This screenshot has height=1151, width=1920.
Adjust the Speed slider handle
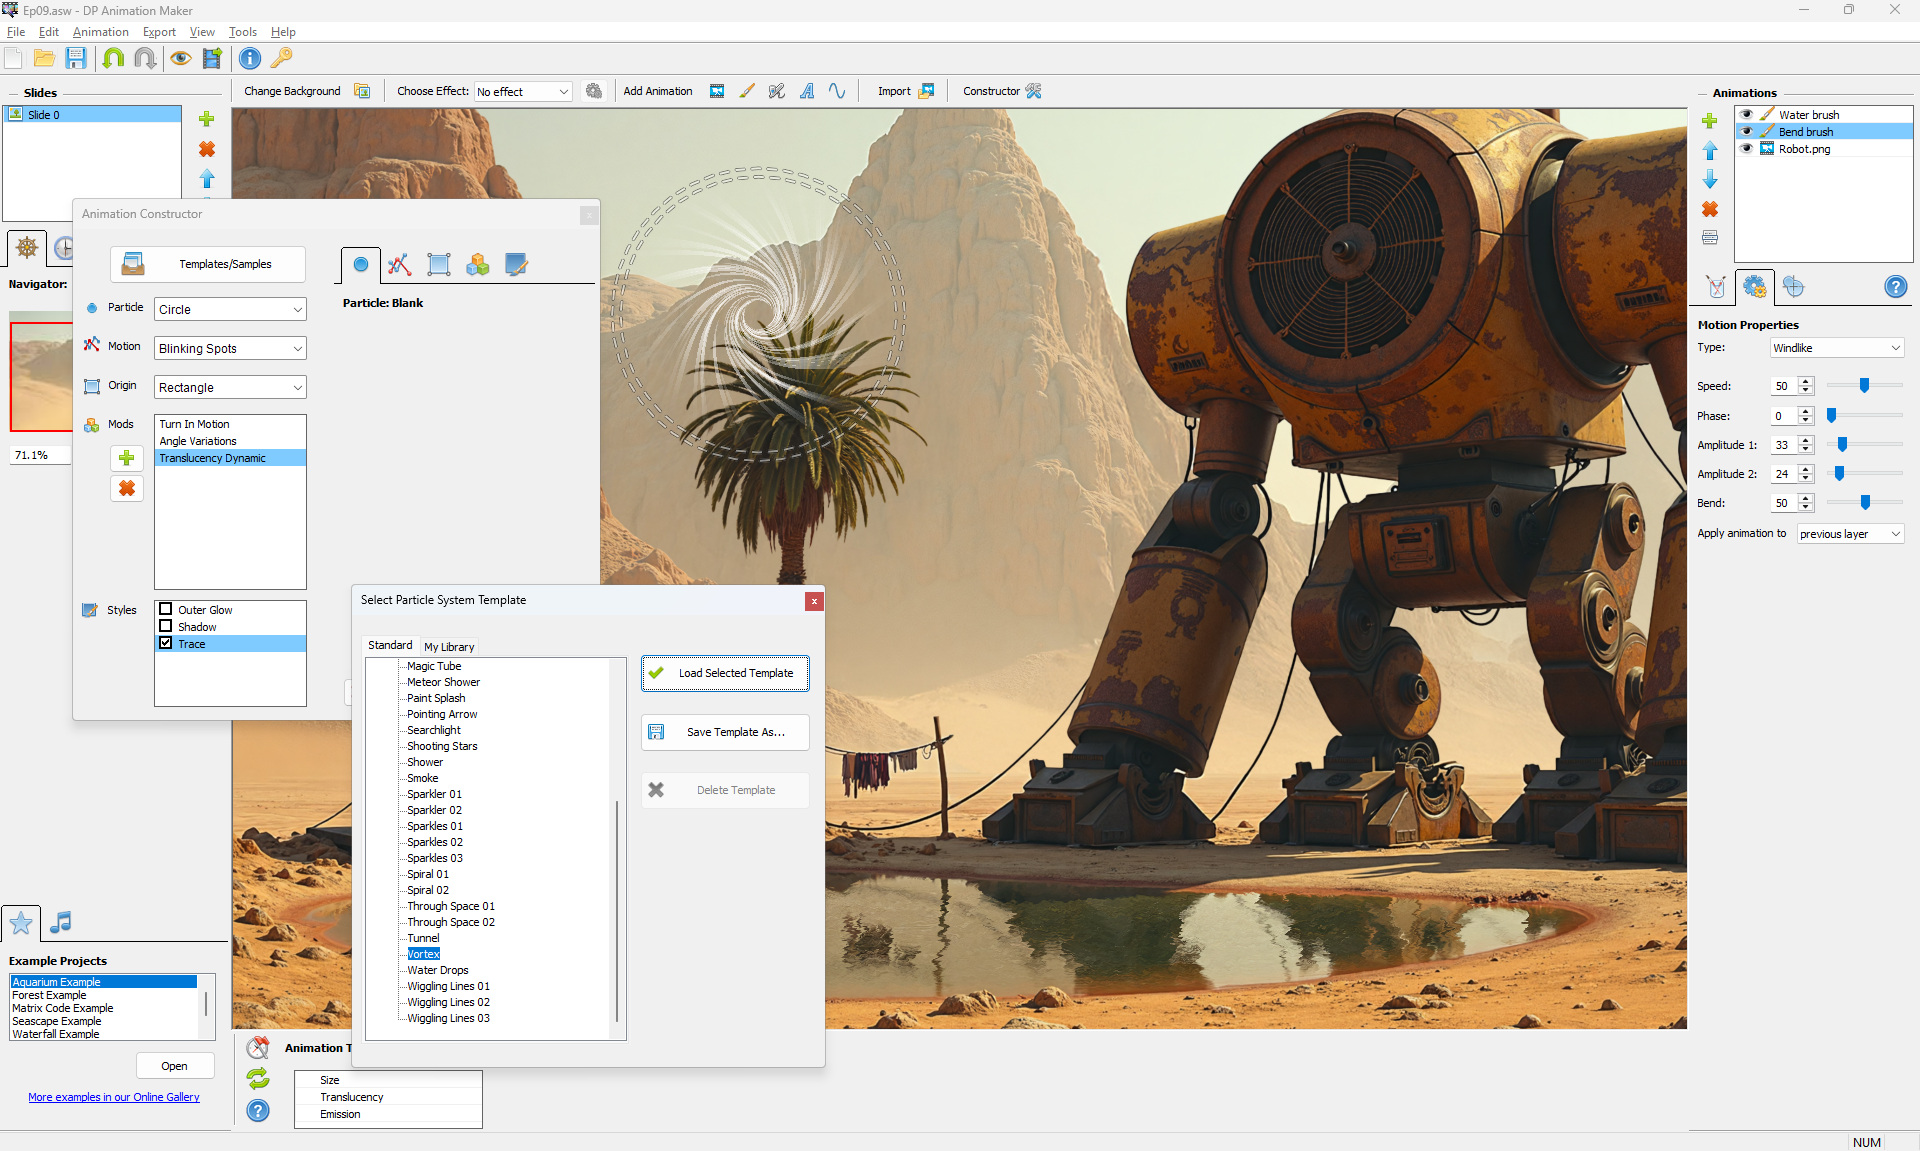coord(1864,386)
